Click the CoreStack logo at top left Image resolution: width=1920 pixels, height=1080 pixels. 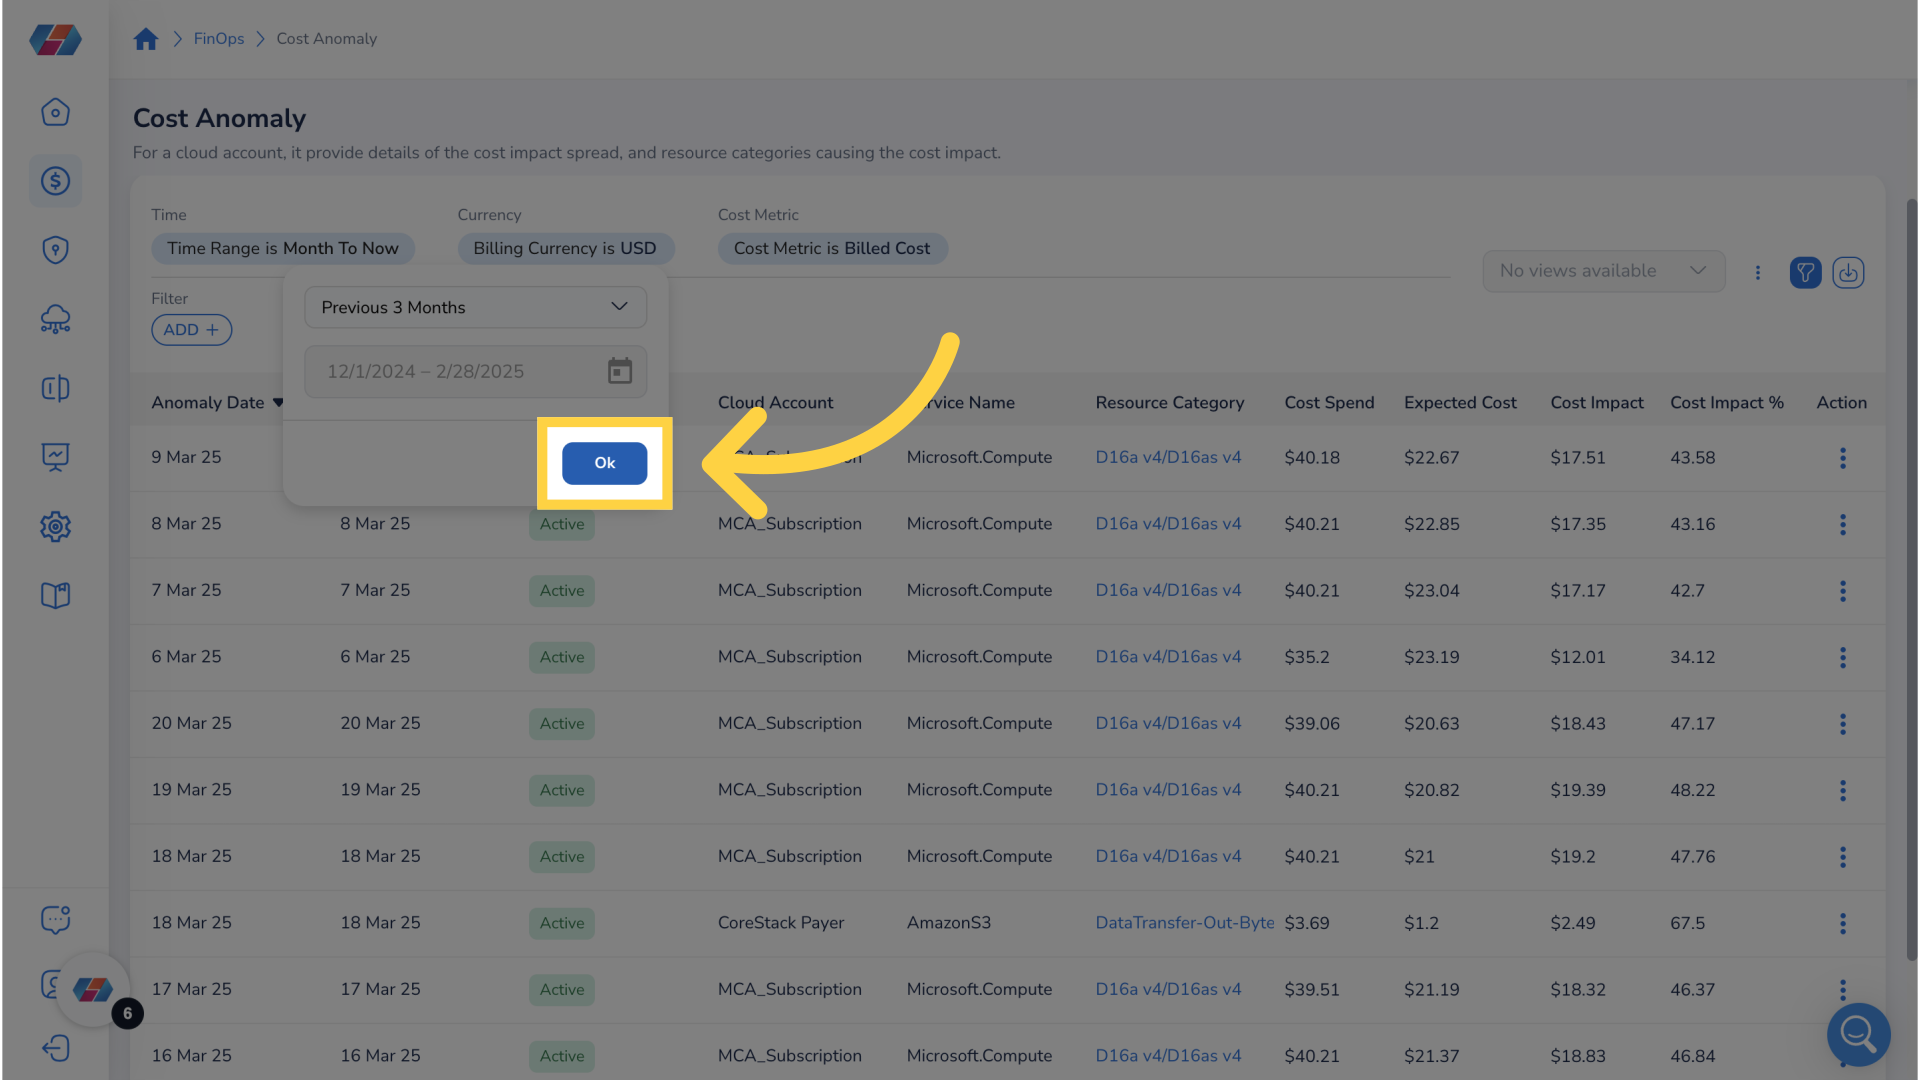[55, 40]
